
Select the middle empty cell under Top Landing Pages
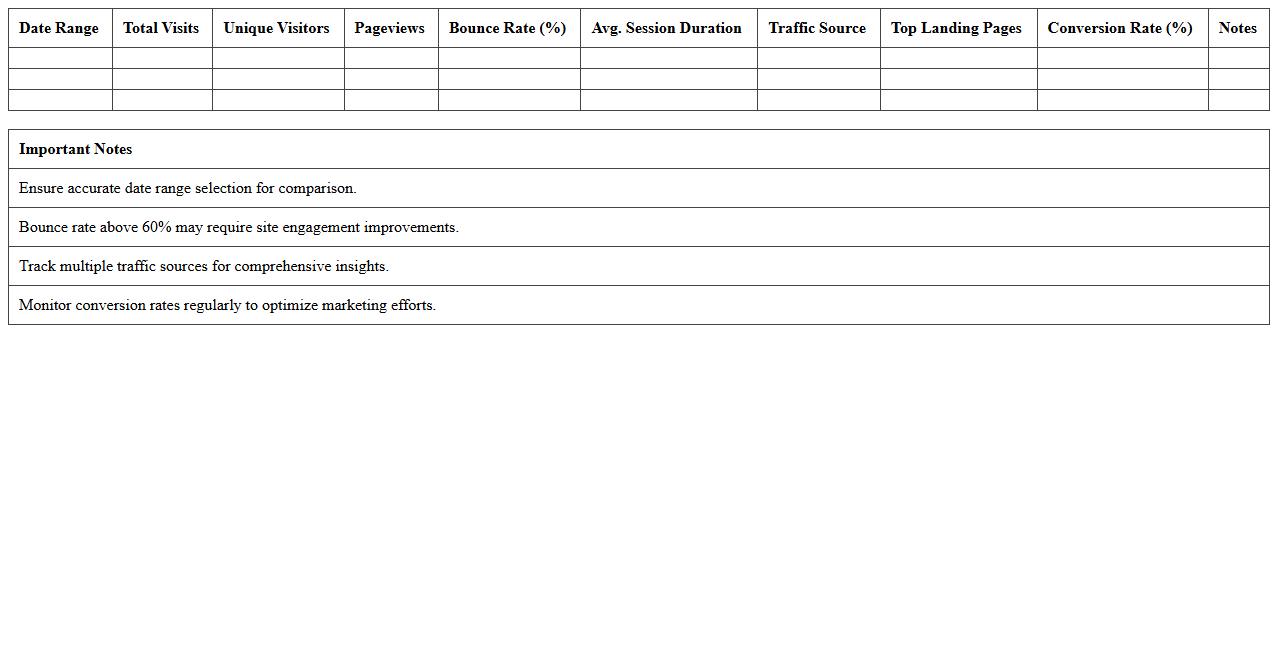coord(958,79)
